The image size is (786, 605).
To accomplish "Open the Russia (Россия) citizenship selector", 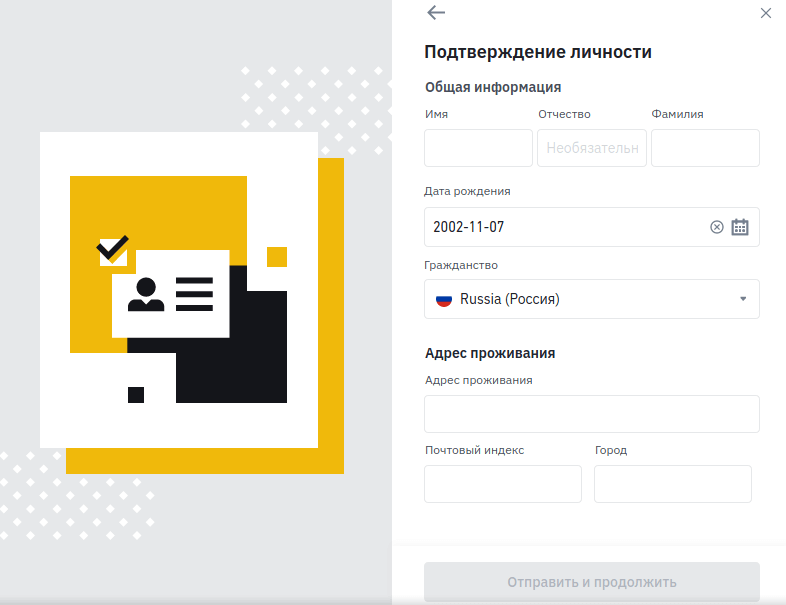I will [x=592, y=299].
